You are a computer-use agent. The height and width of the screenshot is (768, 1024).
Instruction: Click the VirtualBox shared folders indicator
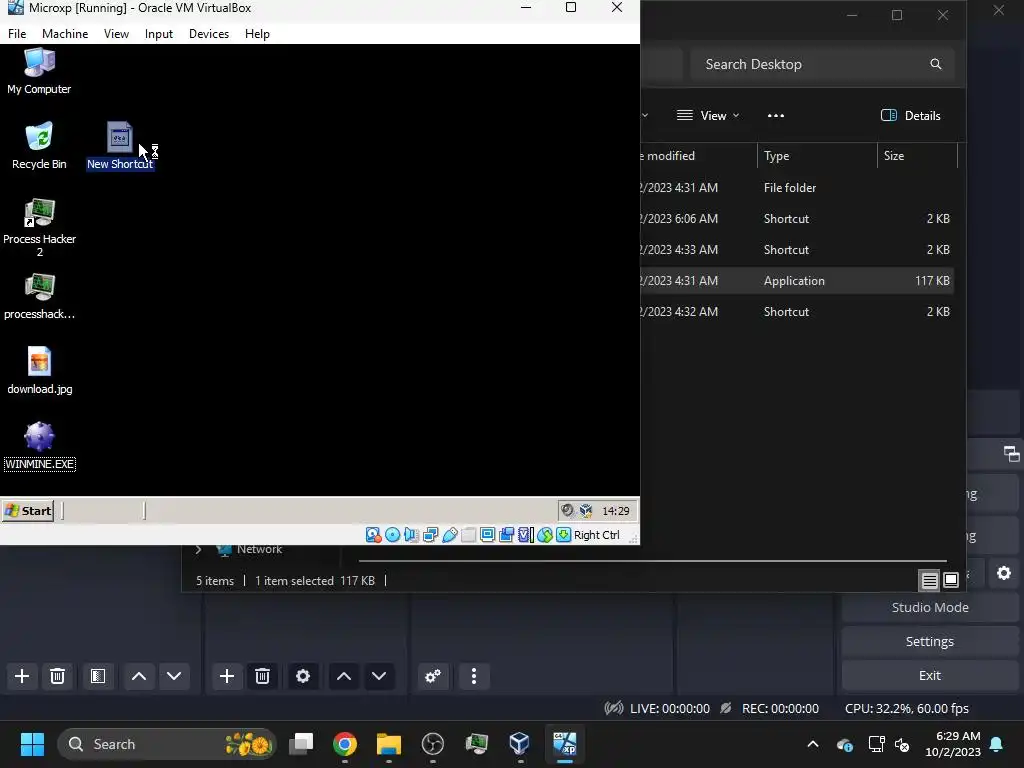click(x=468, y=535)
